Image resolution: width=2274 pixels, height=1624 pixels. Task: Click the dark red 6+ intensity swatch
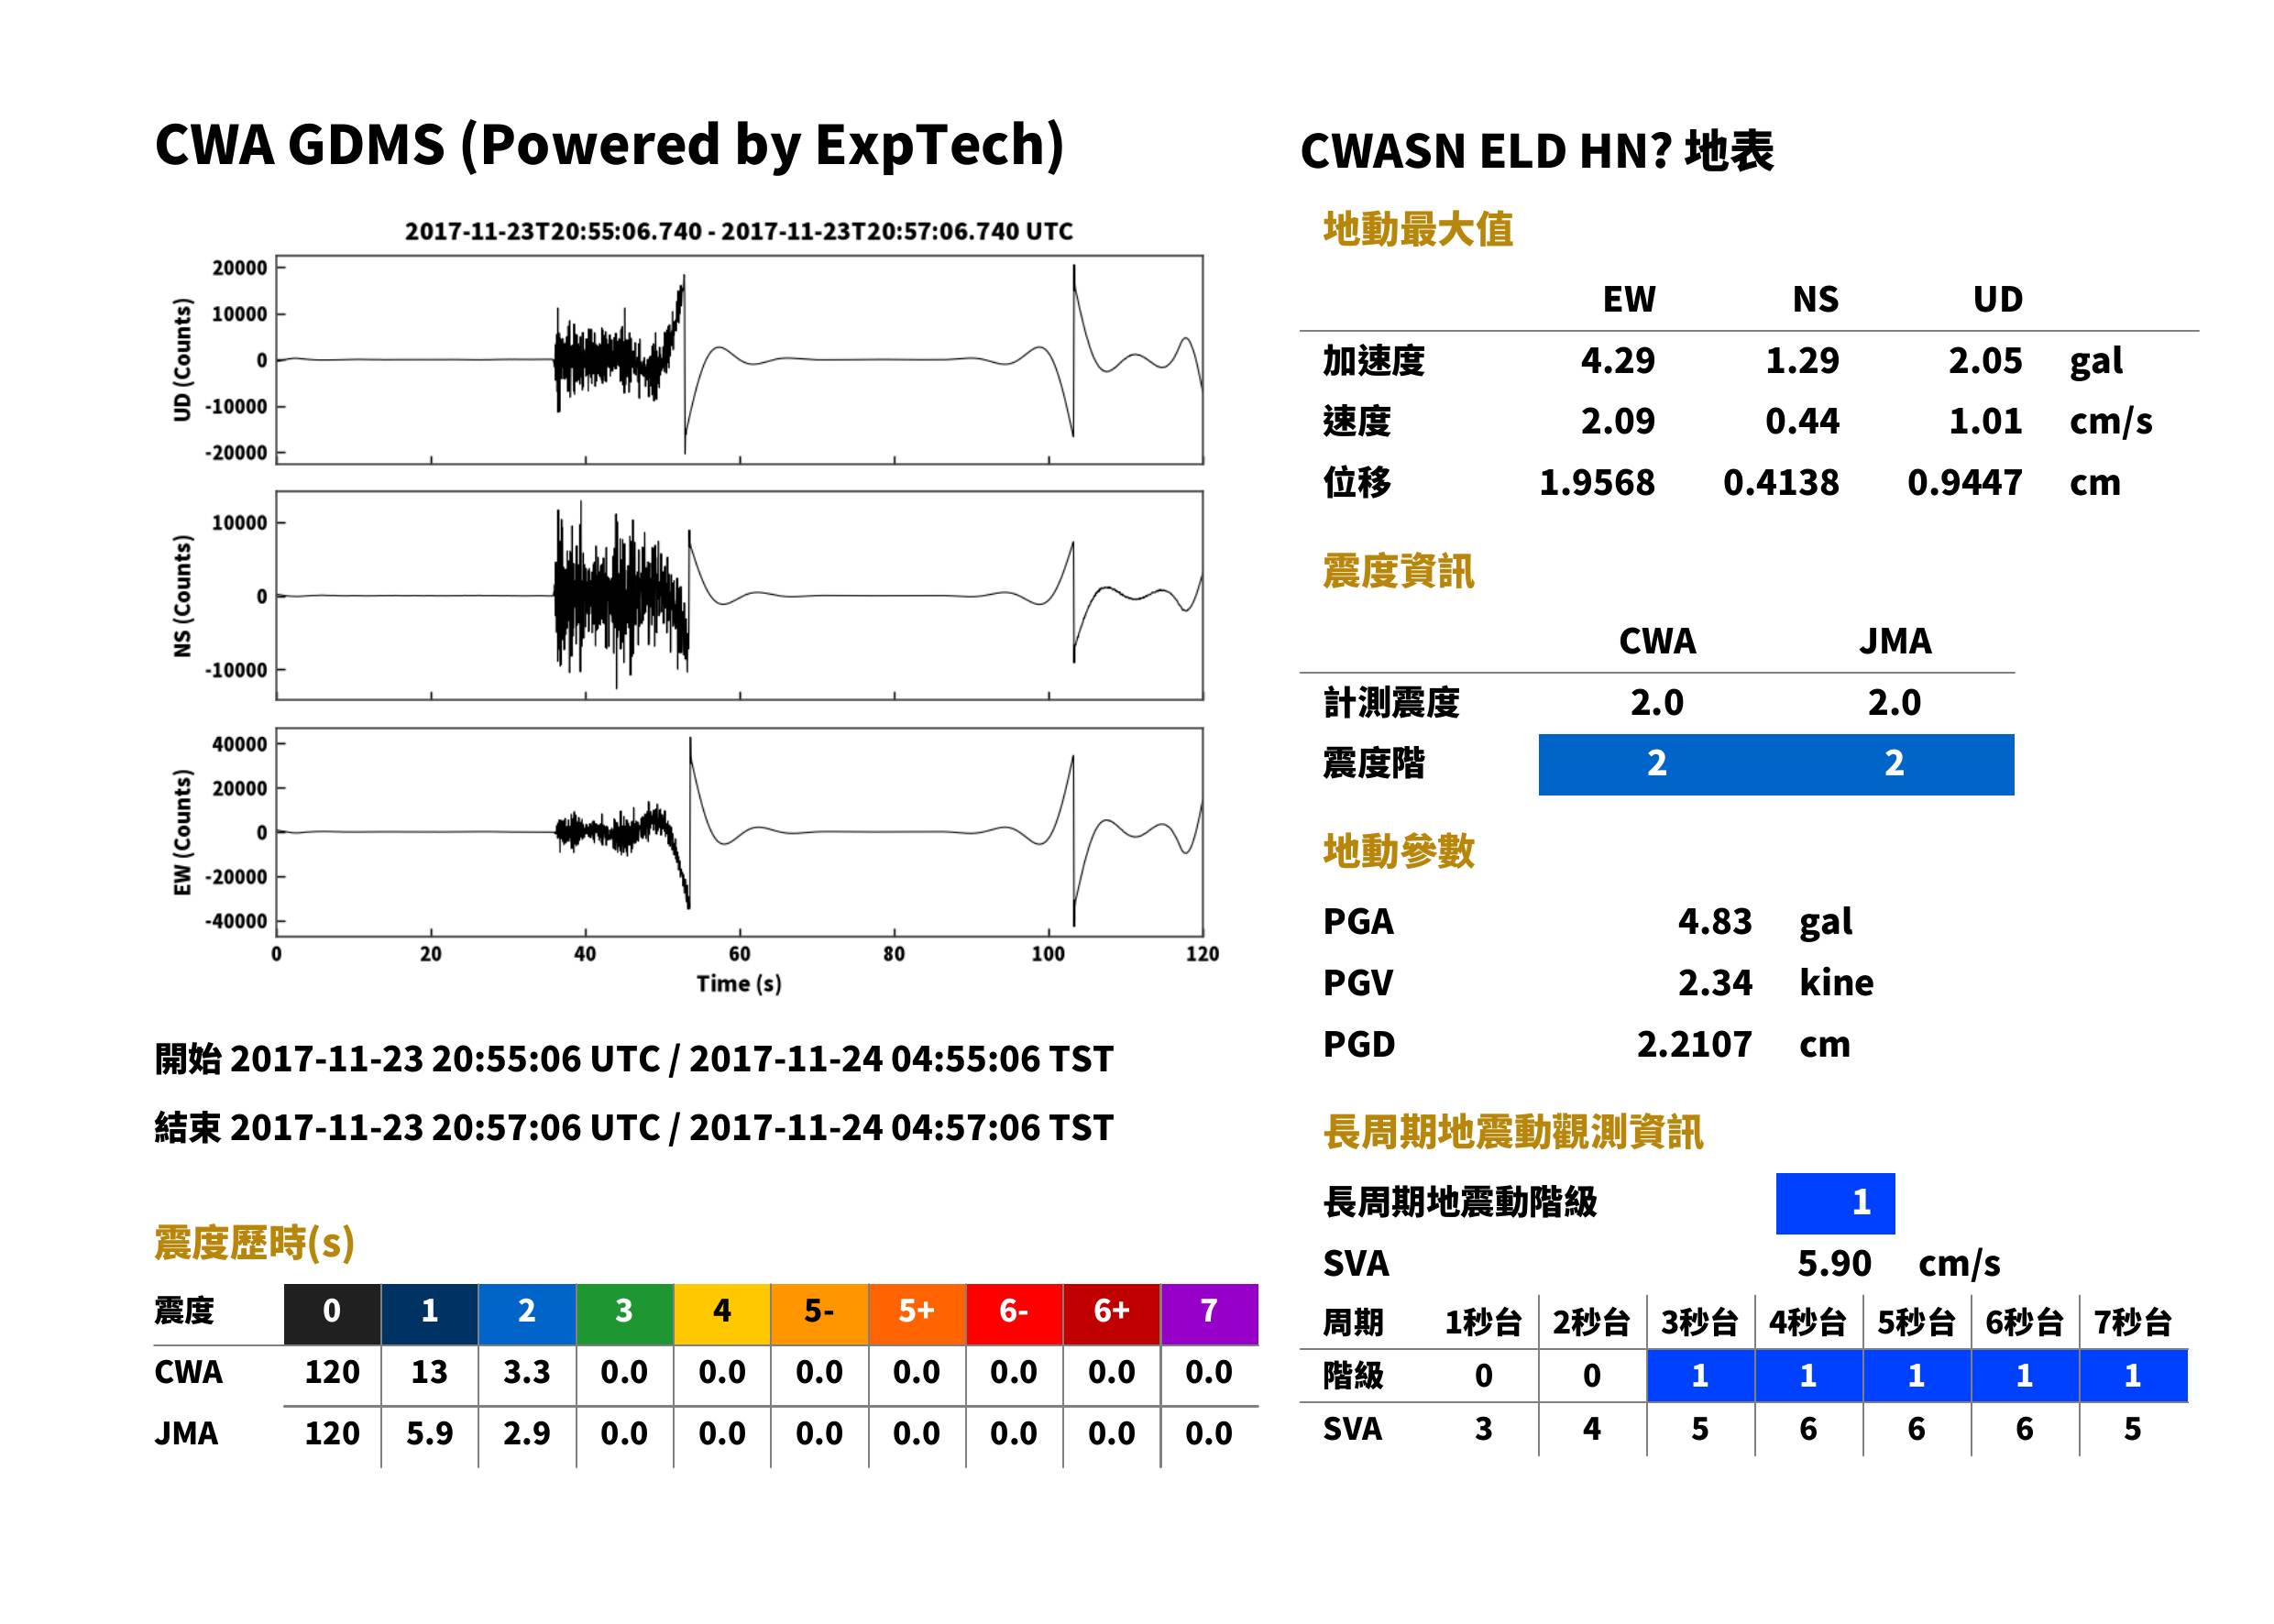(x=1112, y=1314)
